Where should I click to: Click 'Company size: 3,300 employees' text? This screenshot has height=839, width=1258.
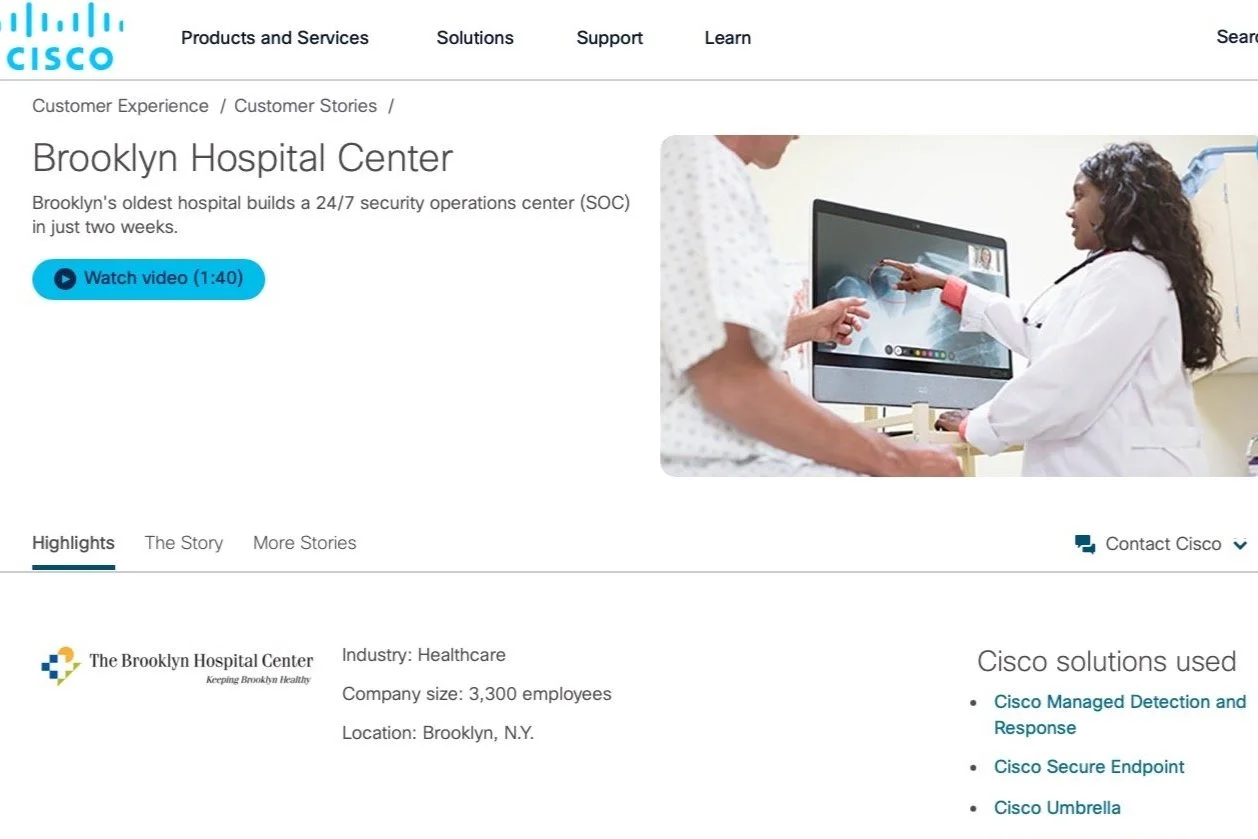point(477,694)
